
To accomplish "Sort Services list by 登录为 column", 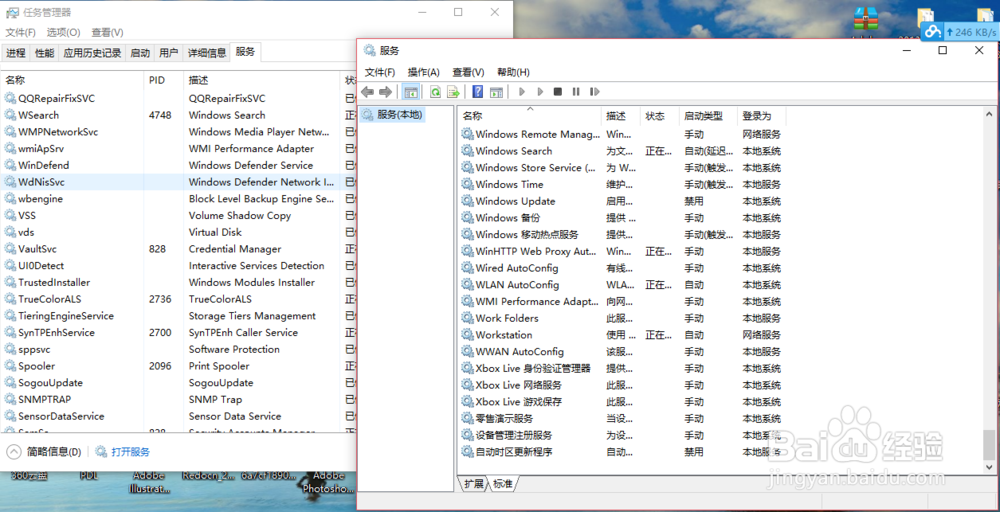I will (x=761, y=116).
